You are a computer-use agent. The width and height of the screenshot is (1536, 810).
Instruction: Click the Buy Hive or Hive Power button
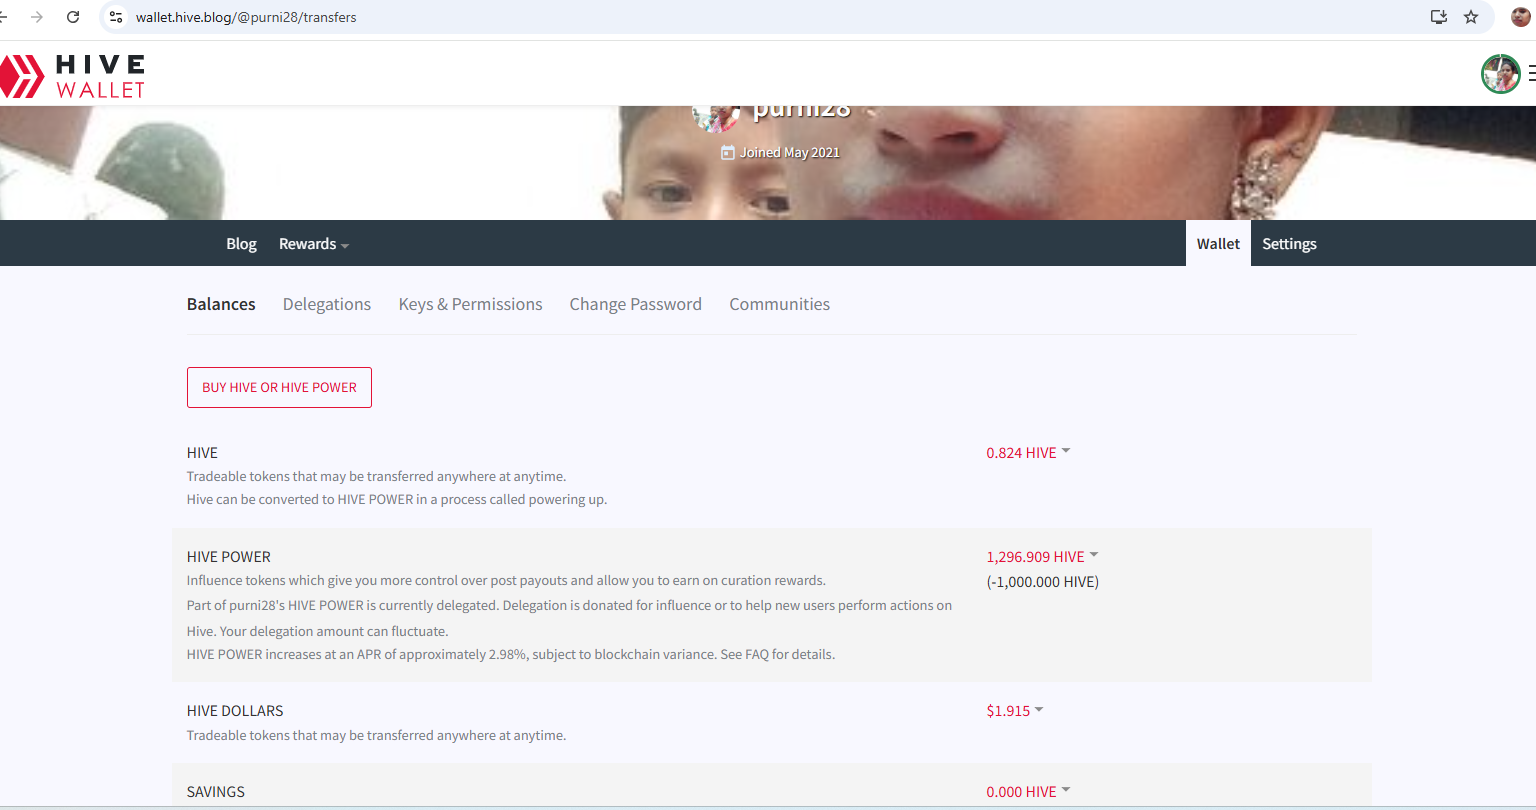point(279,387)
